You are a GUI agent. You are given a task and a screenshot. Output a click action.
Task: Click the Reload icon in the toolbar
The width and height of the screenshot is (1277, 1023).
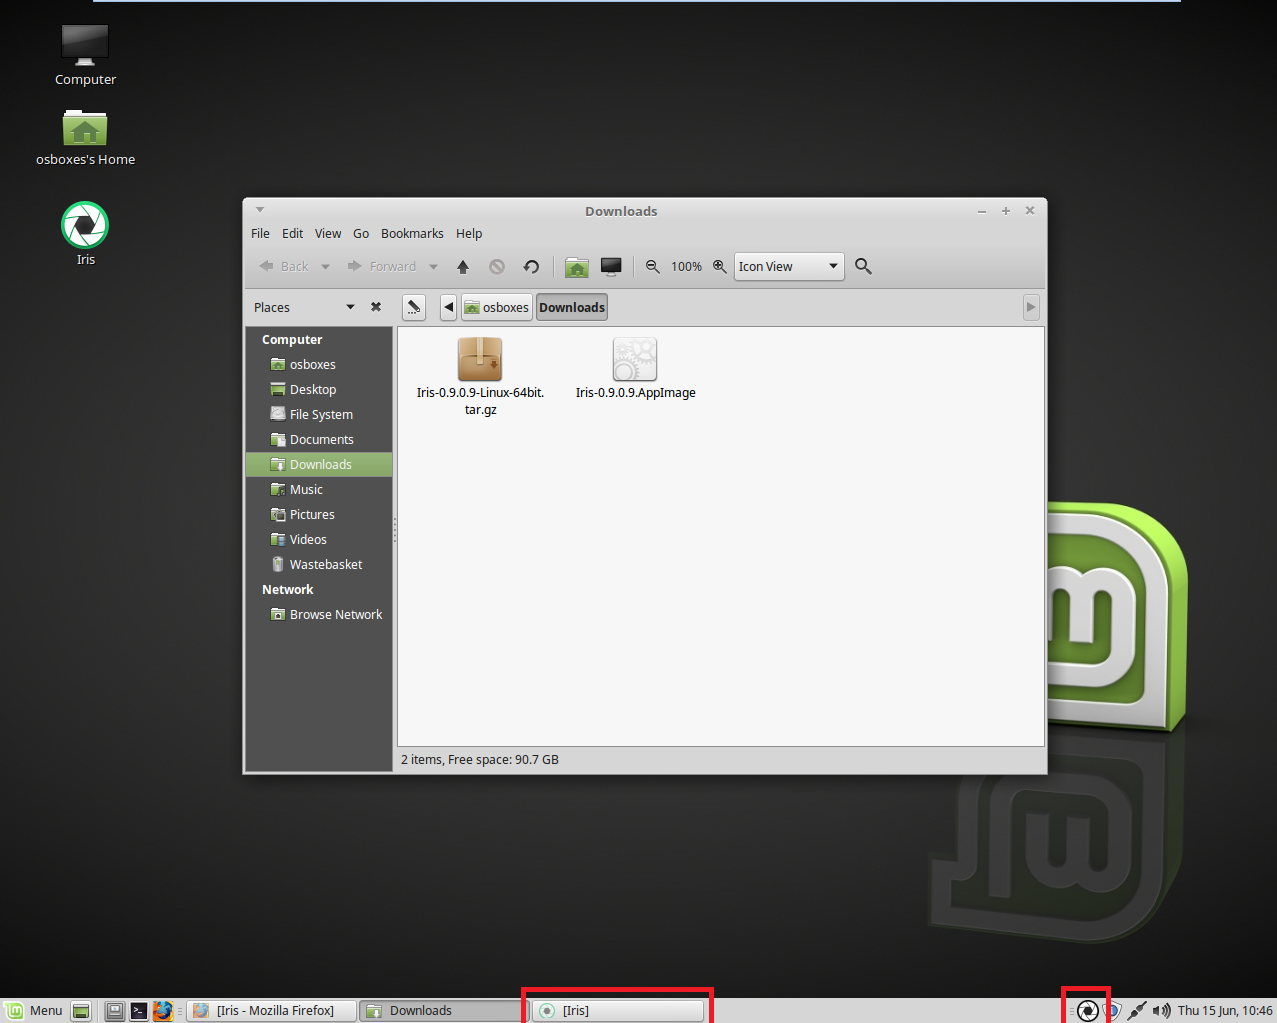pos(531,267)
